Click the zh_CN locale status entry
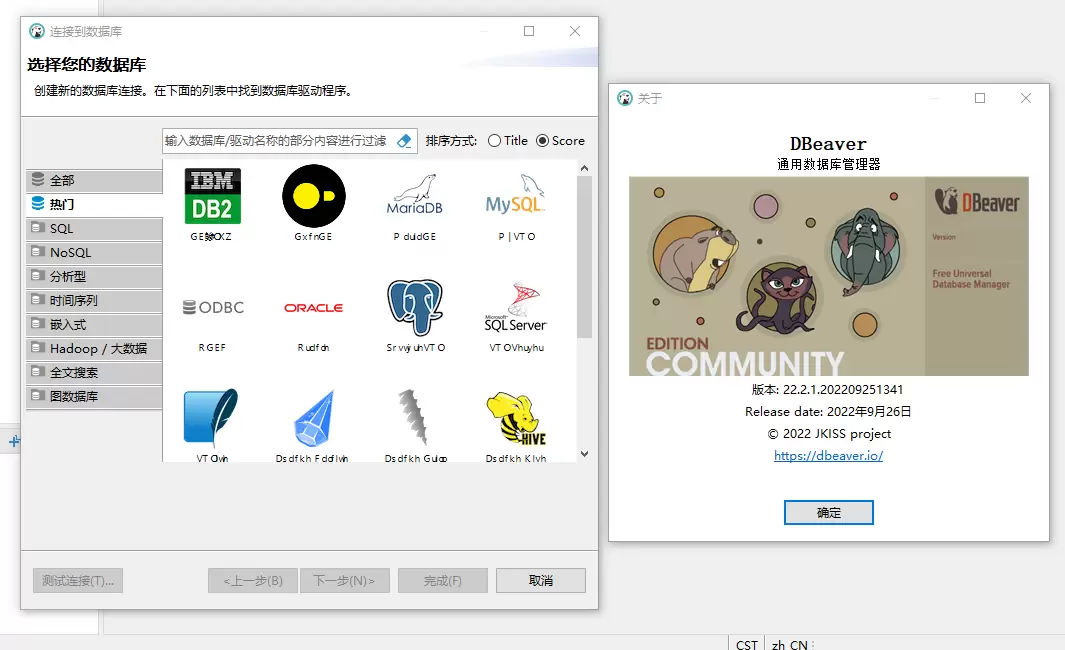 click(789, 644)
